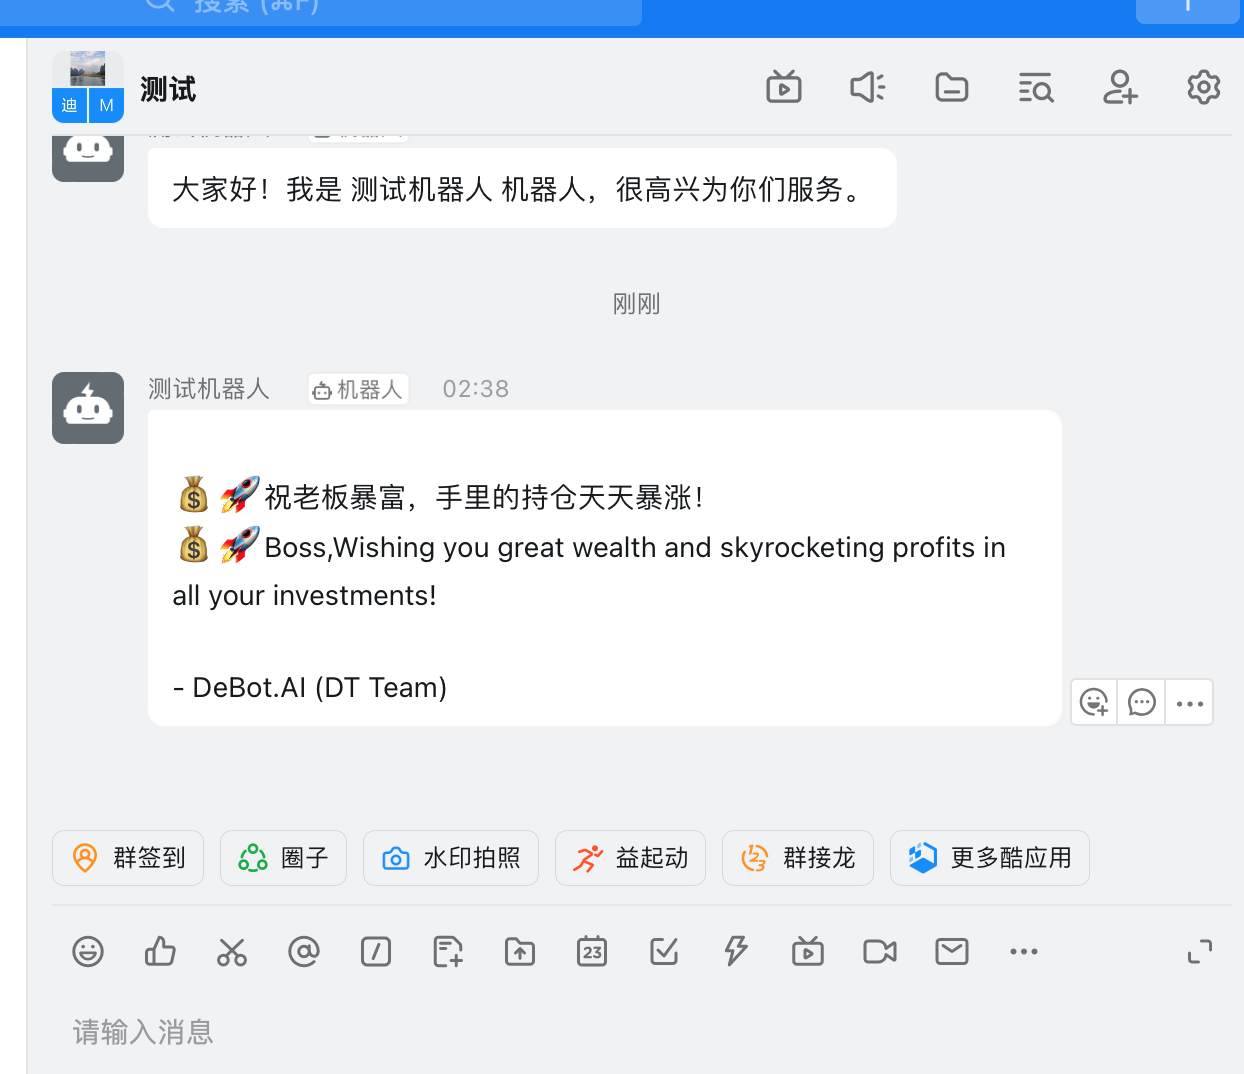Click the group announcement speaker icon
The height and width of the screenshot is (1074, 1244).
(867, 88)
